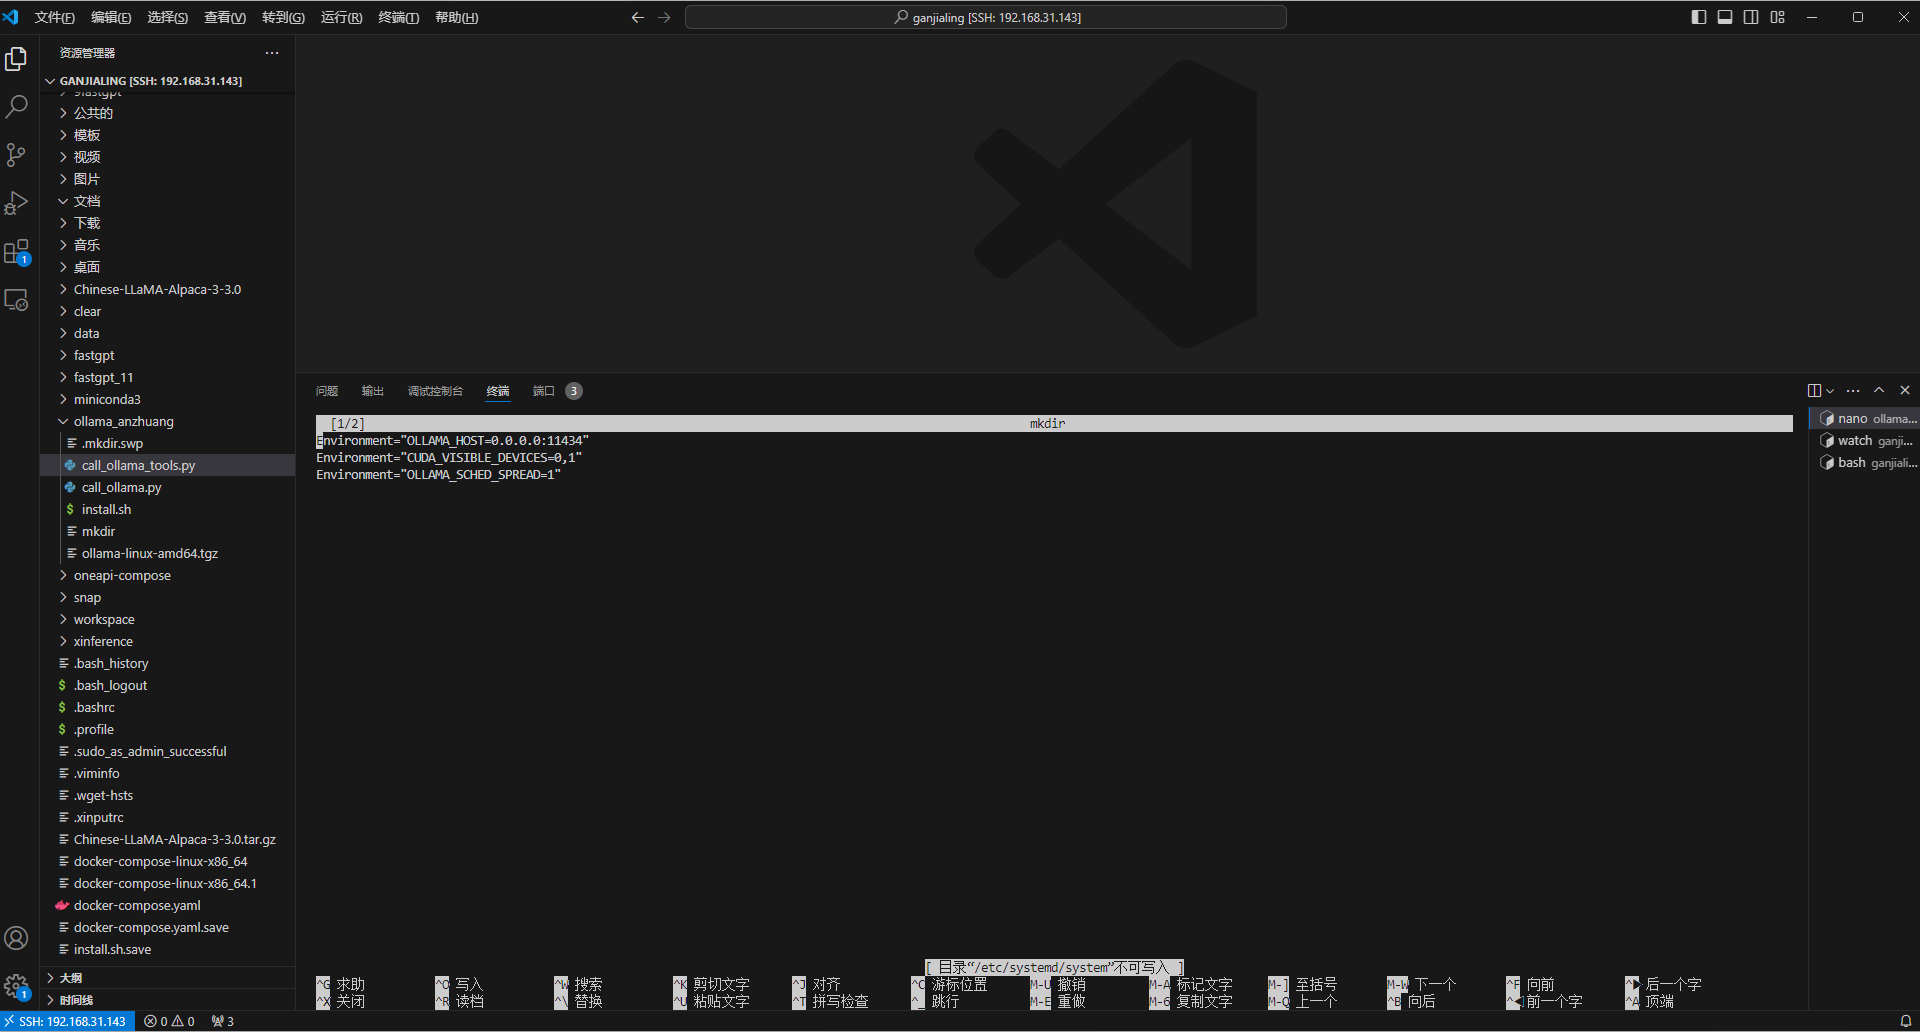
Task: Open the terminal launch profile dropdown arrow
Action: click(x=1830, y=390)
